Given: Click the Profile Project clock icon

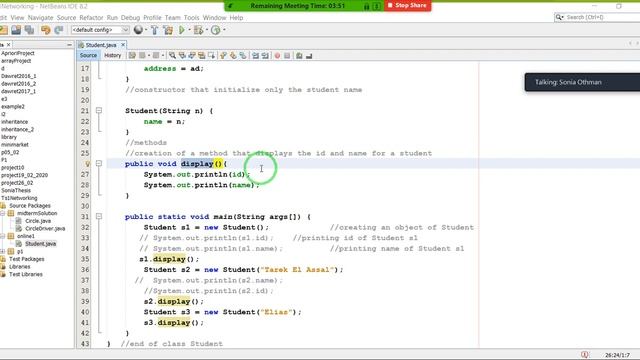Looking at the screenshot, I should [x=216, y=30].
